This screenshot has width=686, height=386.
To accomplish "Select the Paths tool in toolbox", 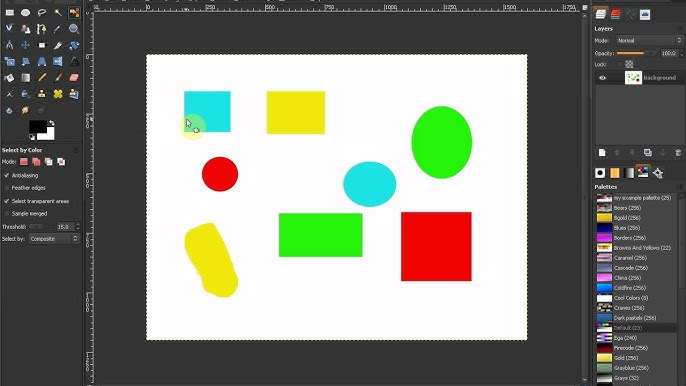I will pos(42,29).
